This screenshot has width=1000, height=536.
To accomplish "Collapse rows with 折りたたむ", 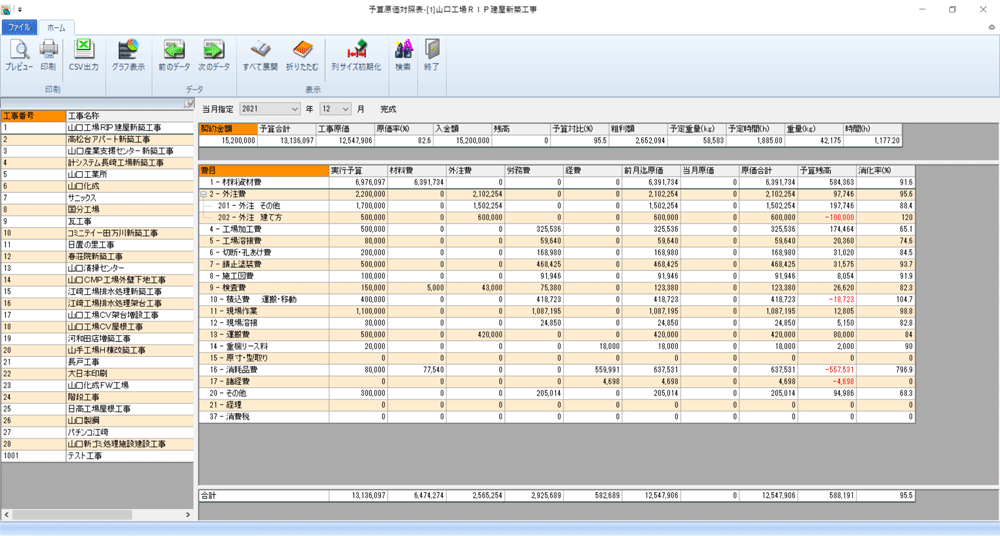I will pos(302,54).
